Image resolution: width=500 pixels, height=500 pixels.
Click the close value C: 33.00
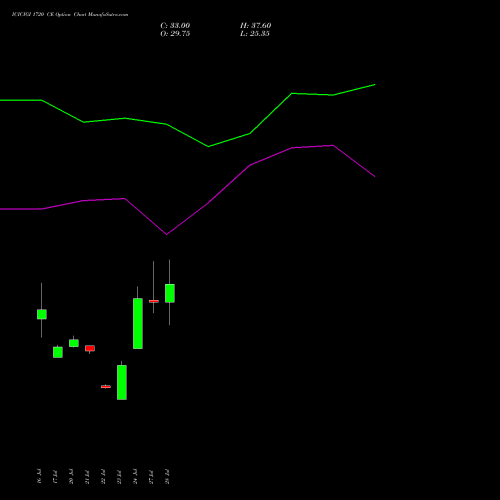pyautogui.click(x=175, y=26)
